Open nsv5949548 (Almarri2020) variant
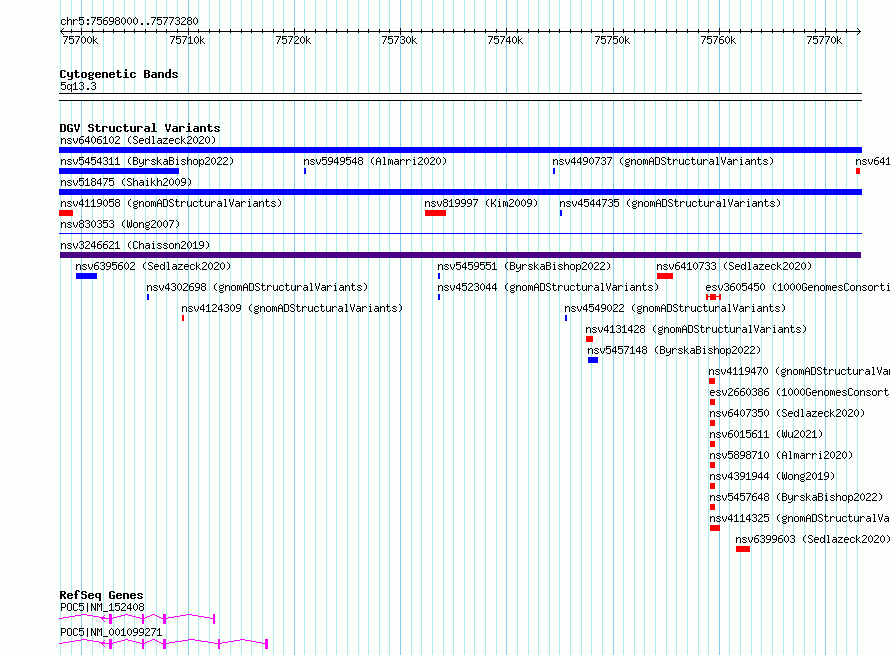 click(375, 161)
